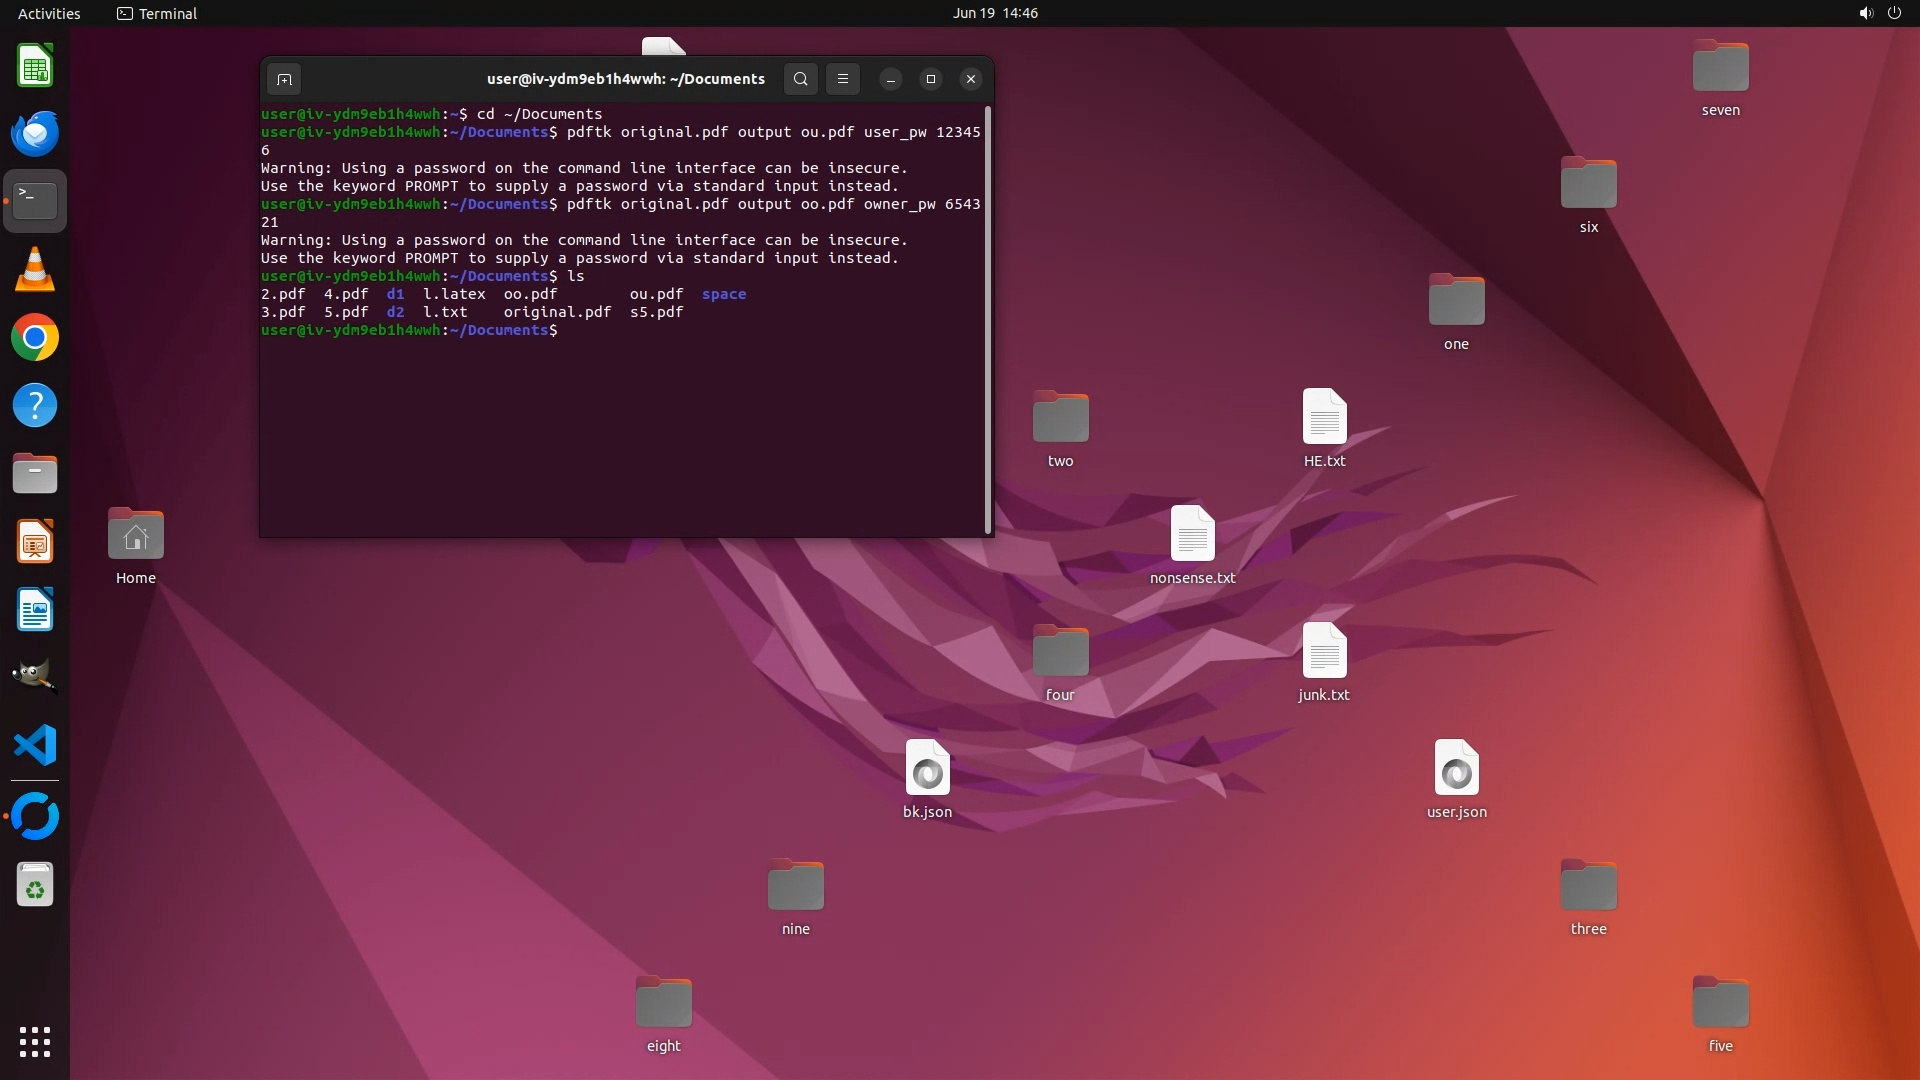Click the terminal window scrollbar
The height and width of the screenshot is (1080, 1920).
coord(988,320)
